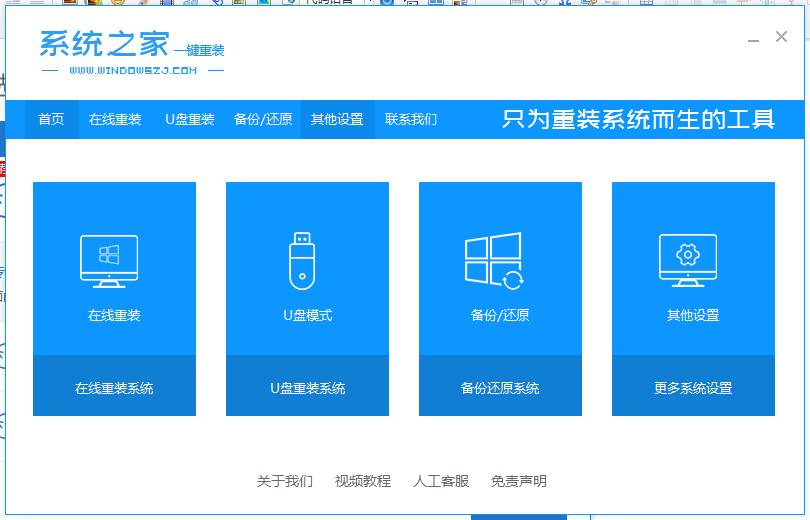Close the 系统之家 window

click(x=781, y=37)
